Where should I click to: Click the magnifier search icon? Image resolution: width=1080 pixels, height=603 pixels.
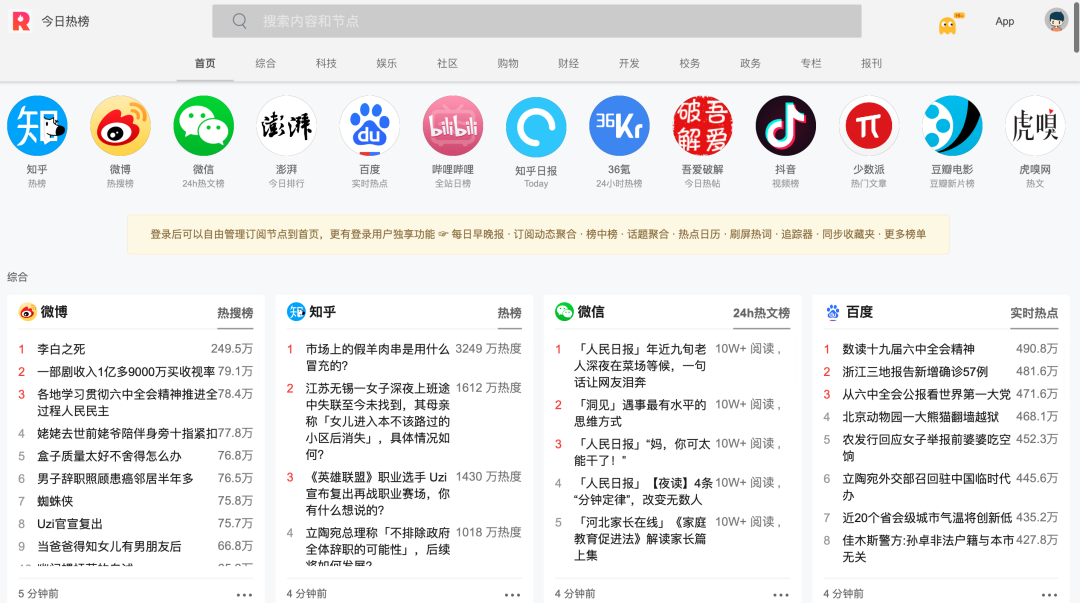click(240, 21)
